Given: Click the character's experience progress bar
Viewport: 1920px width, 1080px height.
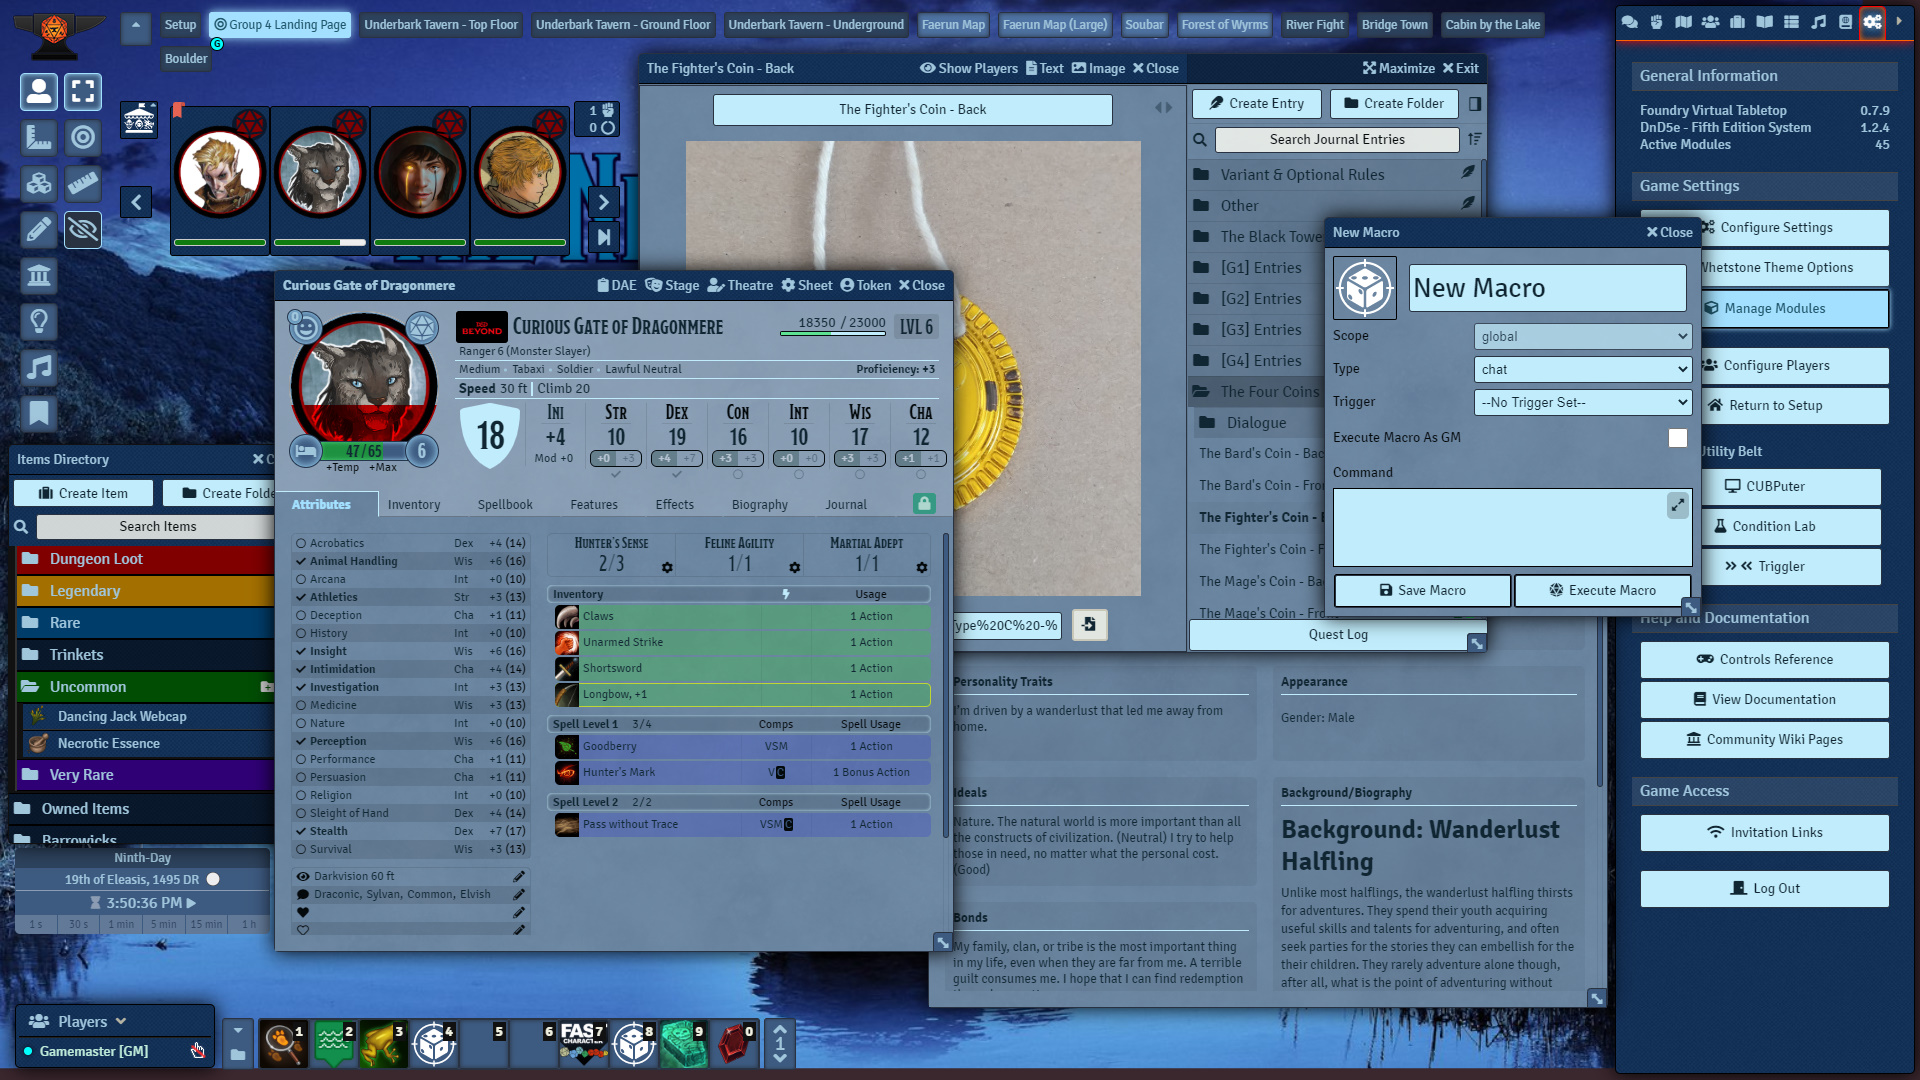Looking at the screenshot, I should coord(832,334).
